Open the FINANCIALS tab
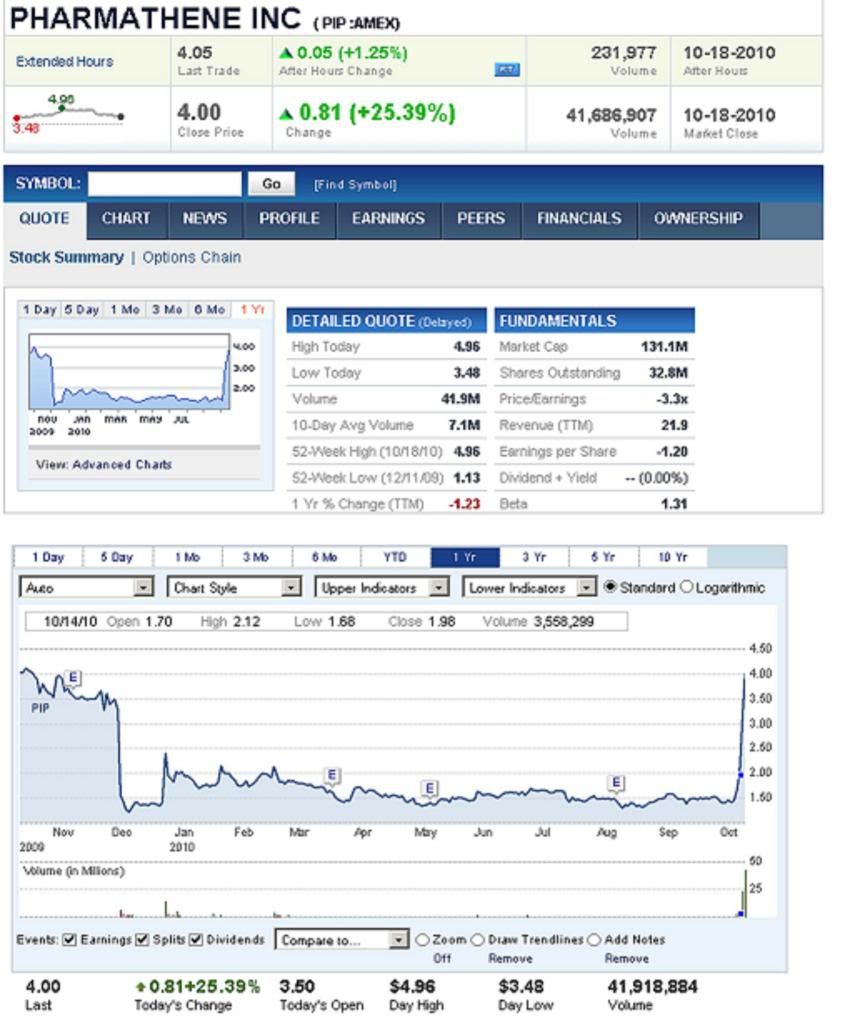Viewport: 845px width, 1023px height. tap(578, 218)
